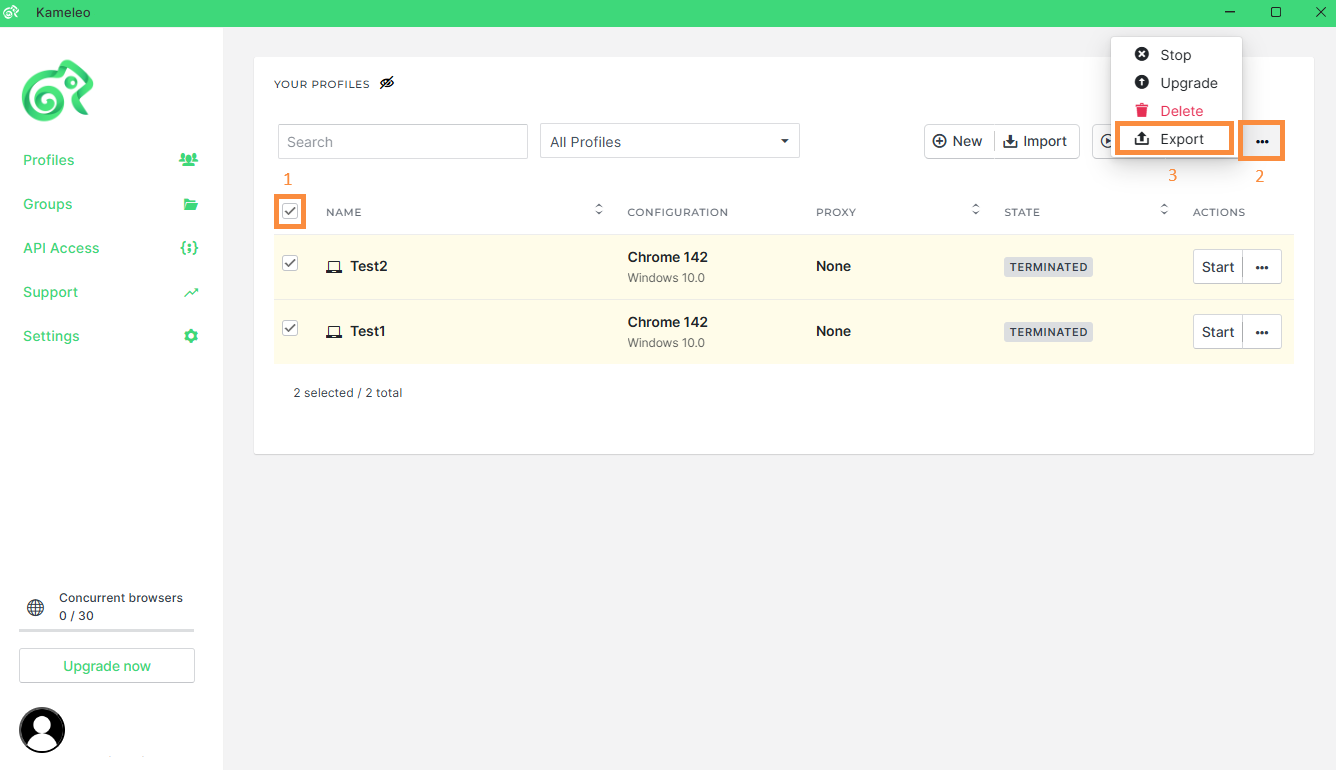Click the Stop icon in the popup menu
This screenshot has height=770, width=1336.
click(1142, 54)
